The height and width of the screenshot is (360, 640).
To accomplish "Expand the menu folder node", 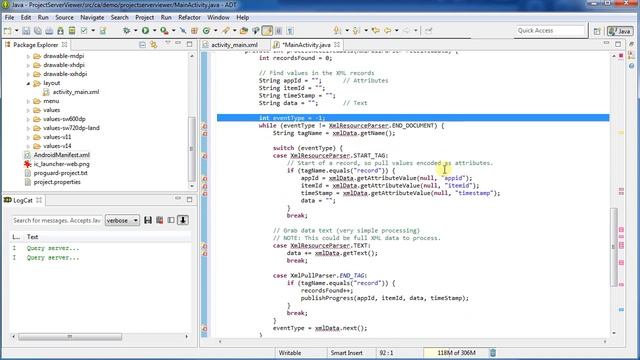I will click(x=28, y=101).
